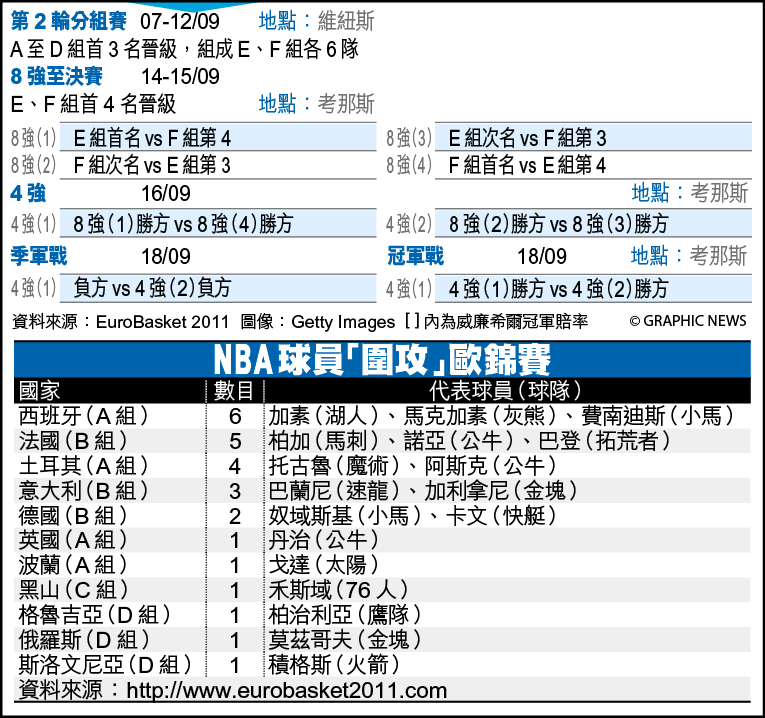This screenshot has height=718, width=765.
Task: Select 8強(2)勝方 vs 8強(3)勝方
Action: coord(558,224)
